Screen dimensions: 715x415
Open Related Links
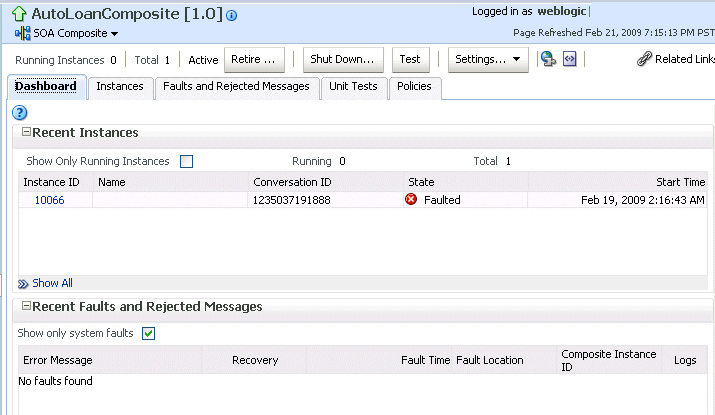pos(685,59)
